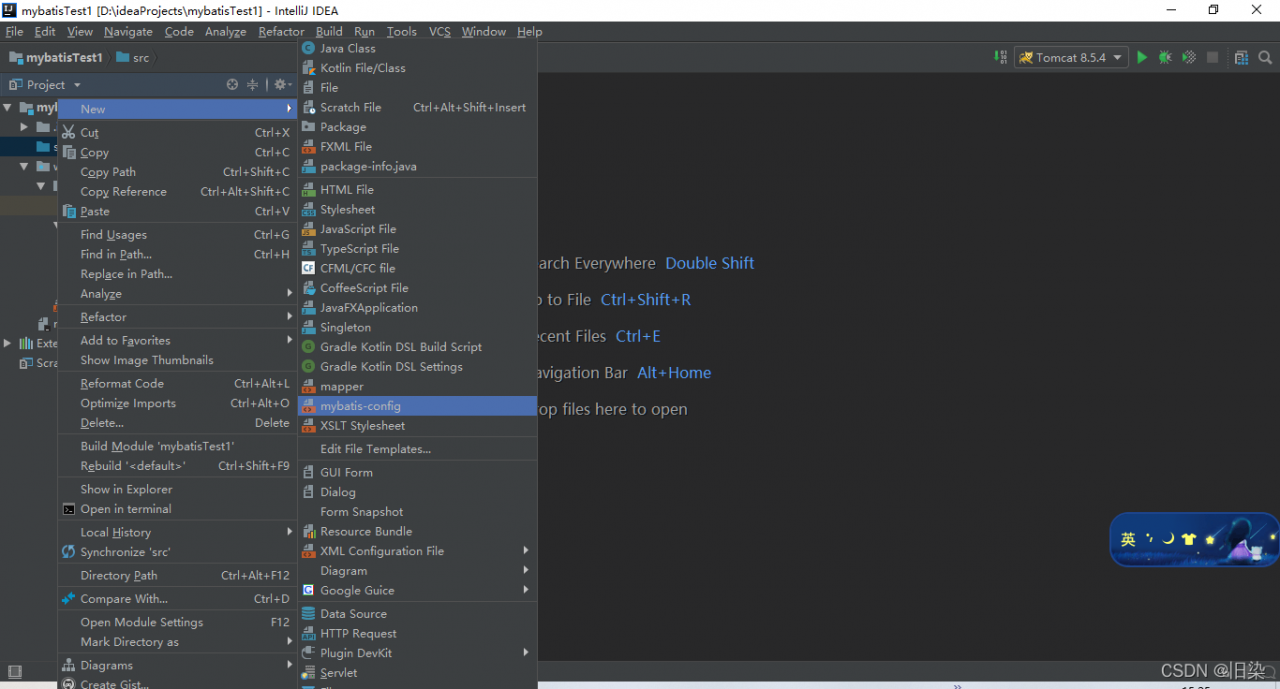This screenshot has height=689, width=1280.
Task: Click the HTTP Request icon
Action: click(309, 633)
